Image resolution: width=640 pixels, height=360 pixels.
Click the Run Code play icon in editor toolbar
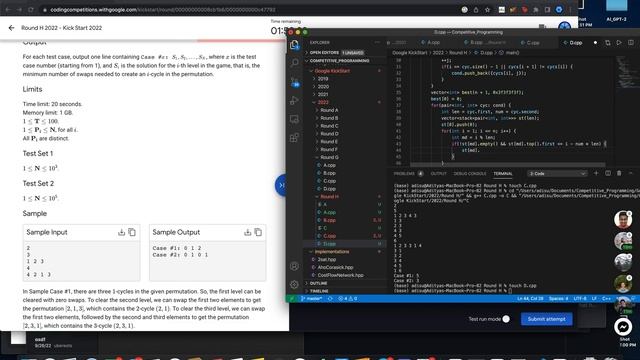tap(619, 42)
